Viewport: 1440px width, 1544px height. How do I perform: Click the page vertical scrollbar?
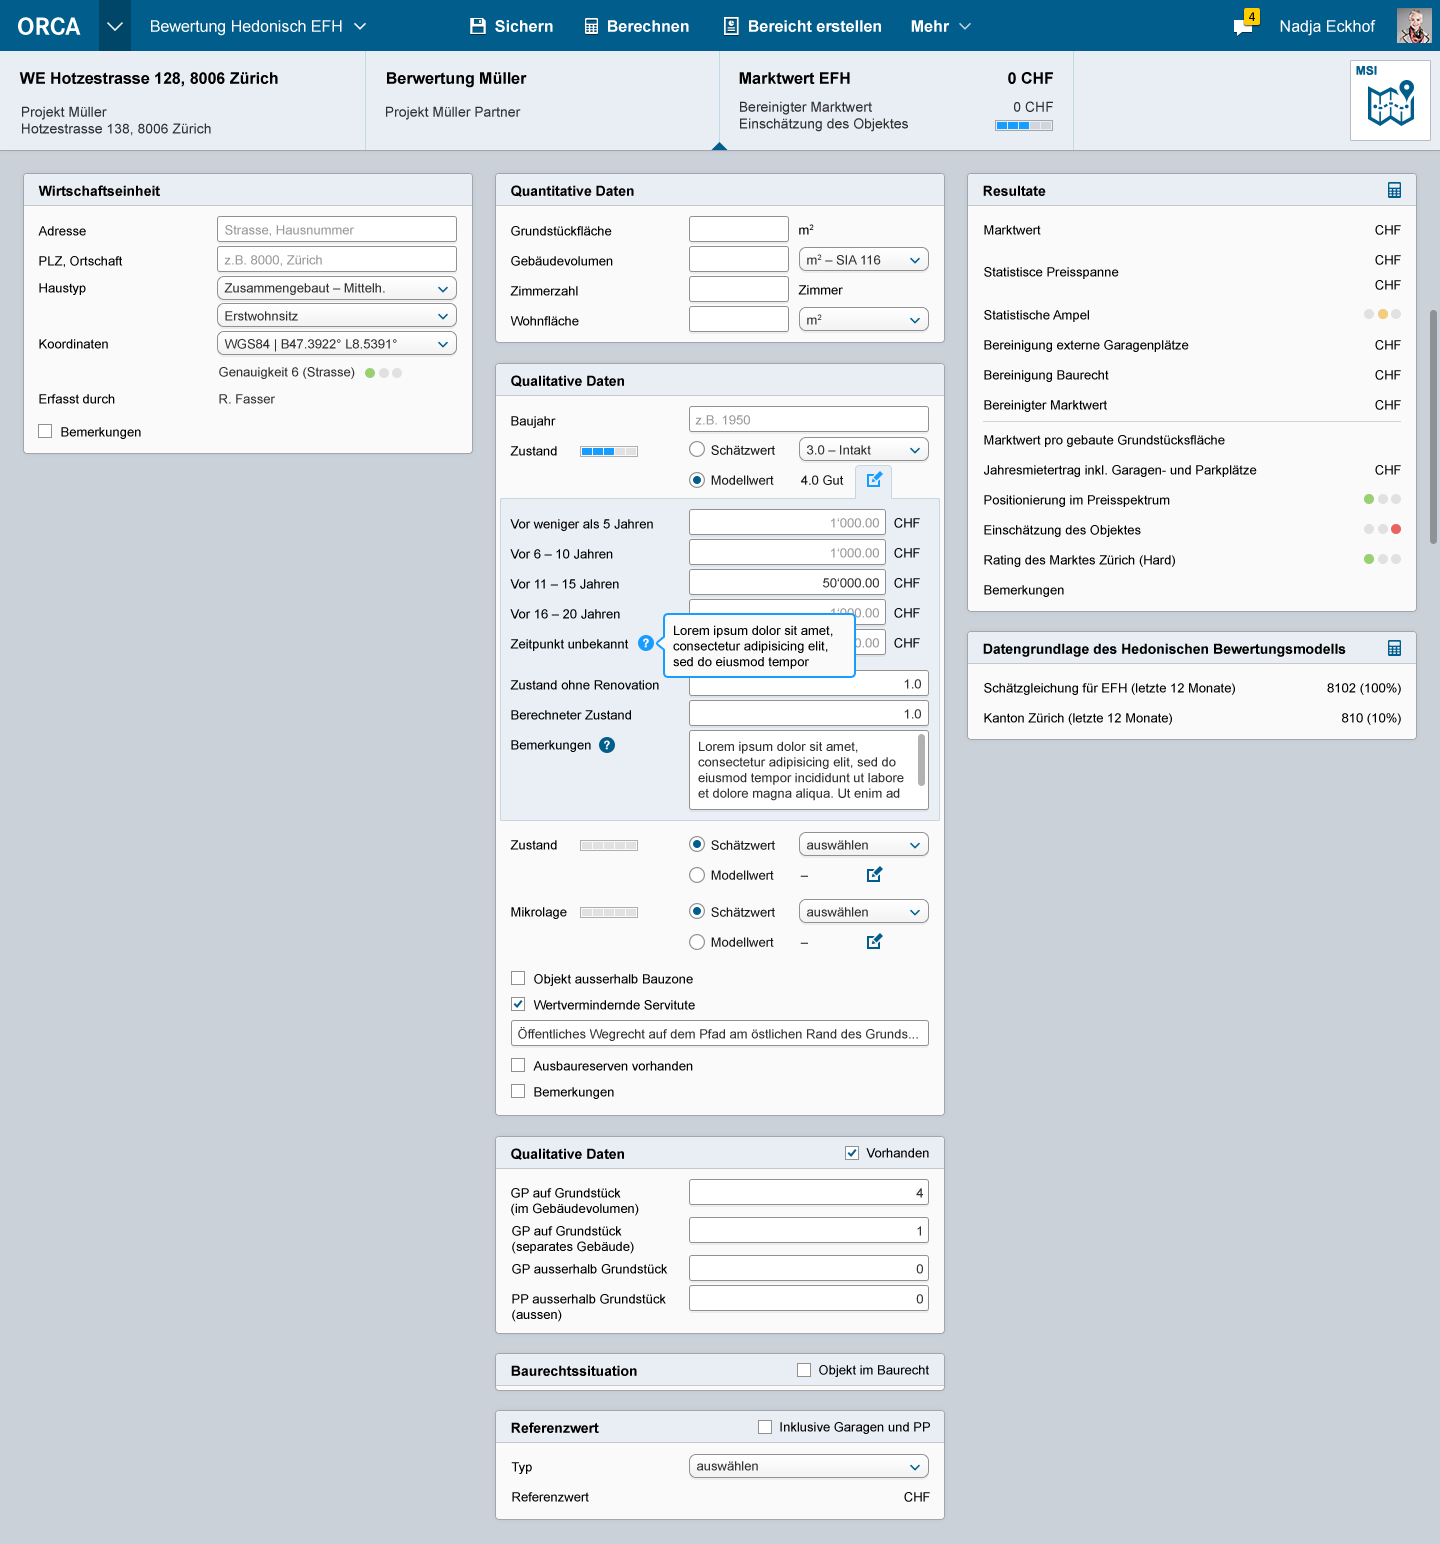pyautogui.click(x=1433, y=427)
